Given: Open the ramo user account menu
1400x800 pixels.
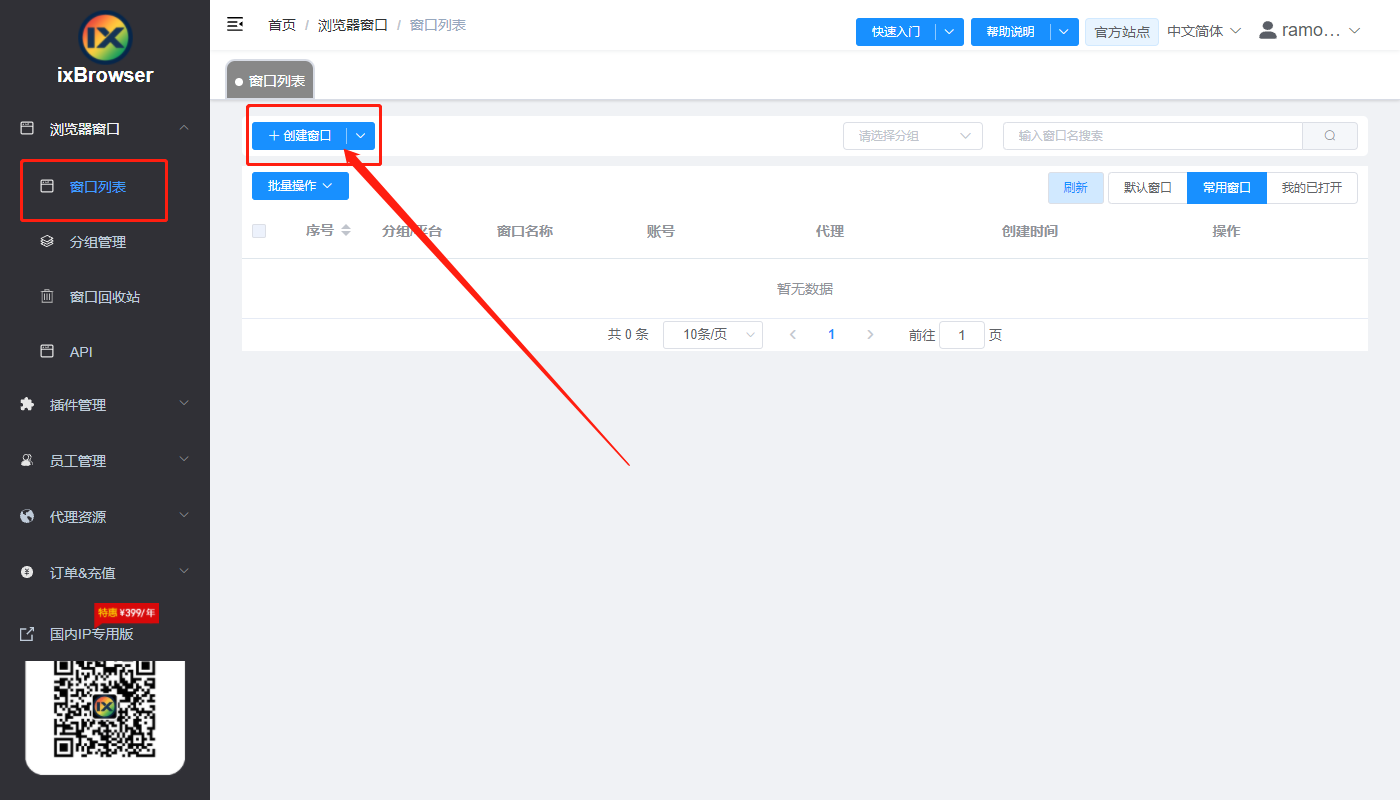Looking at the screenshot, I should (x=1310, y=29).
